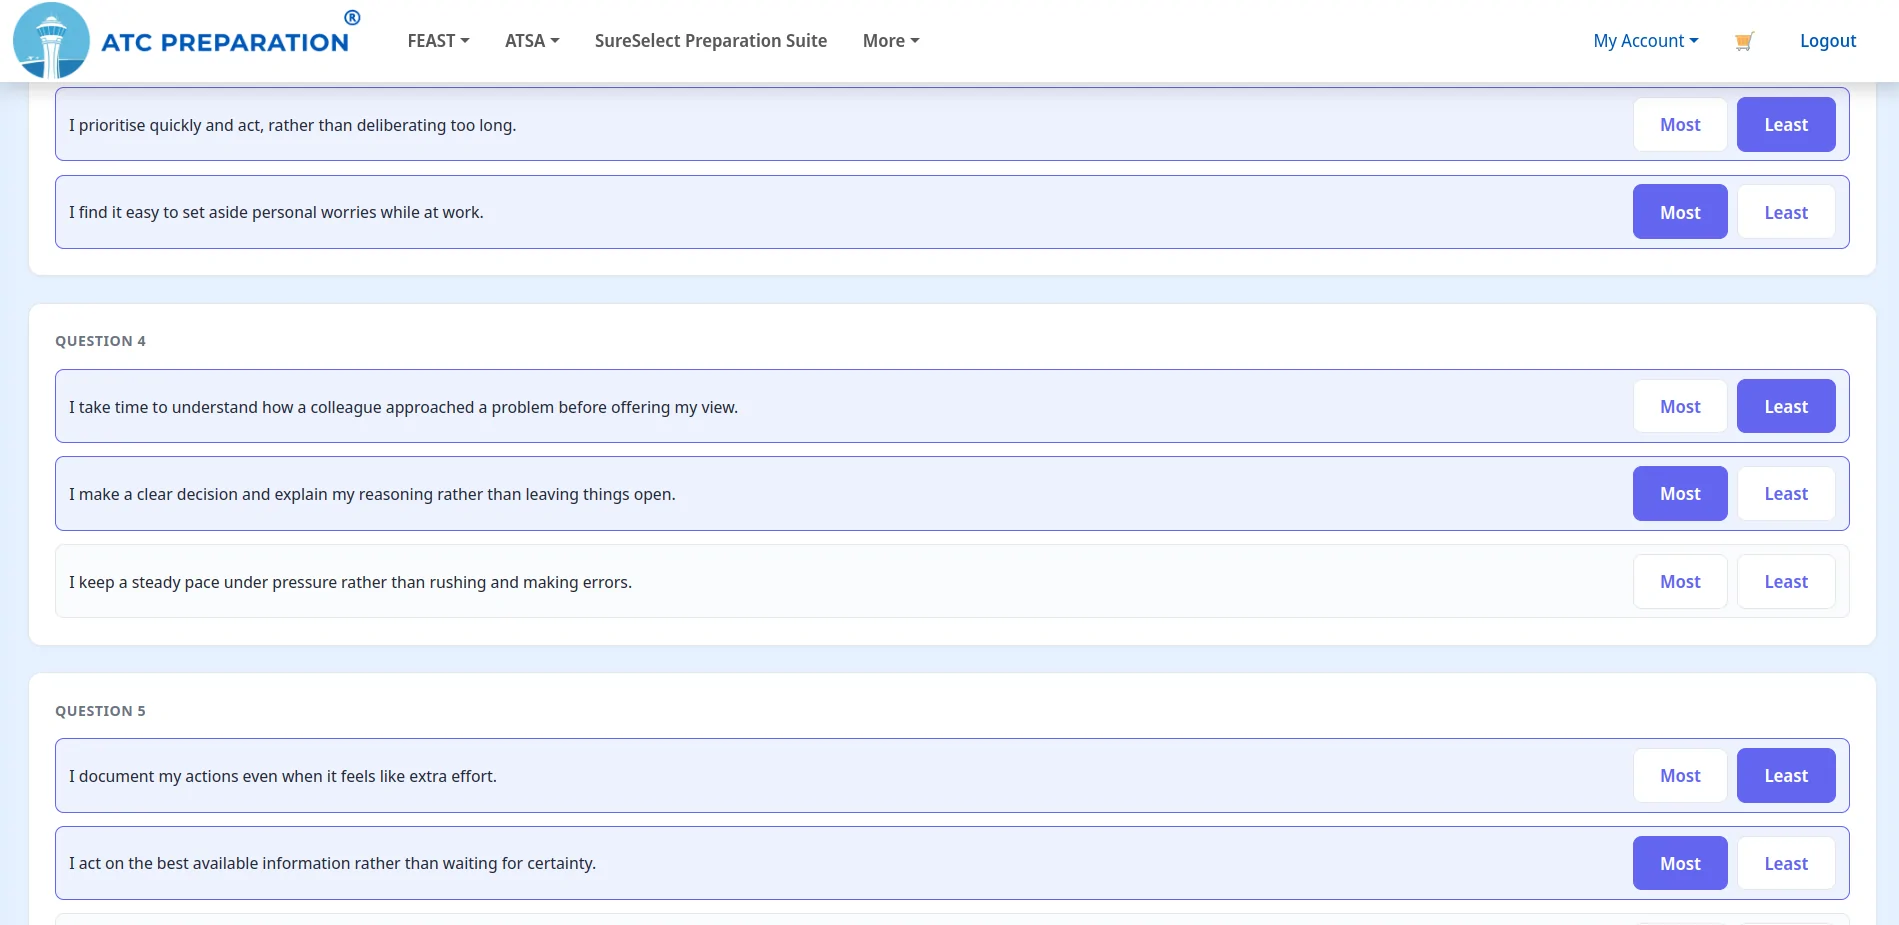1899x925 pixels.
Task: Select Least for 'understand how a colleague approached'
Action: point(1786,407)
